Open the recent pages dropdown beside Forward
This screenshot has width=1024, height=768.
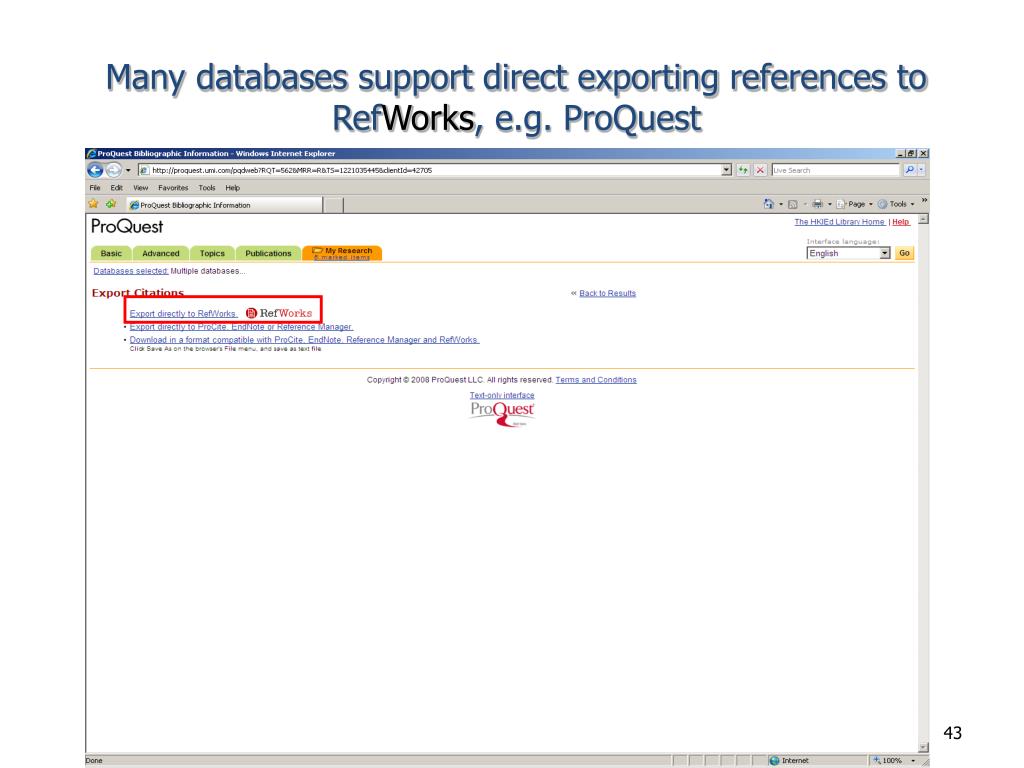coord(128,170)
